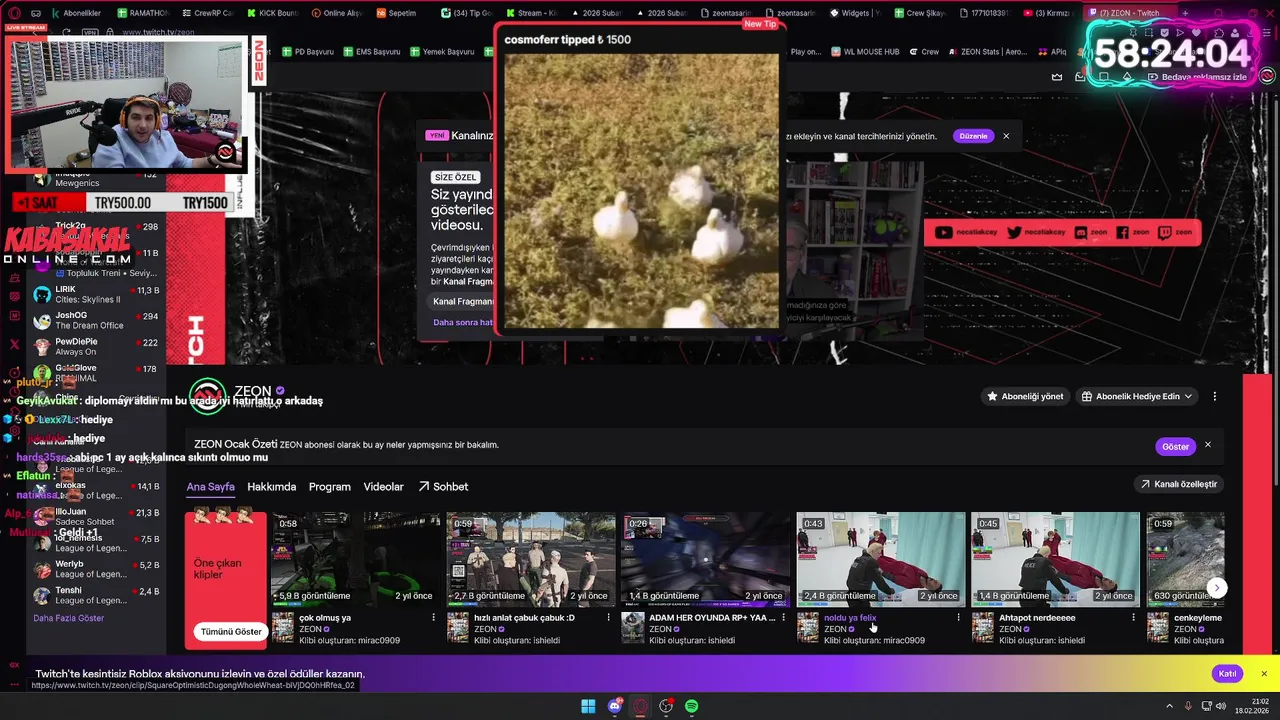Click the Katıl button on the Roblox banner
This screenshot has height=720, width=1280.
pos(1227,674)
